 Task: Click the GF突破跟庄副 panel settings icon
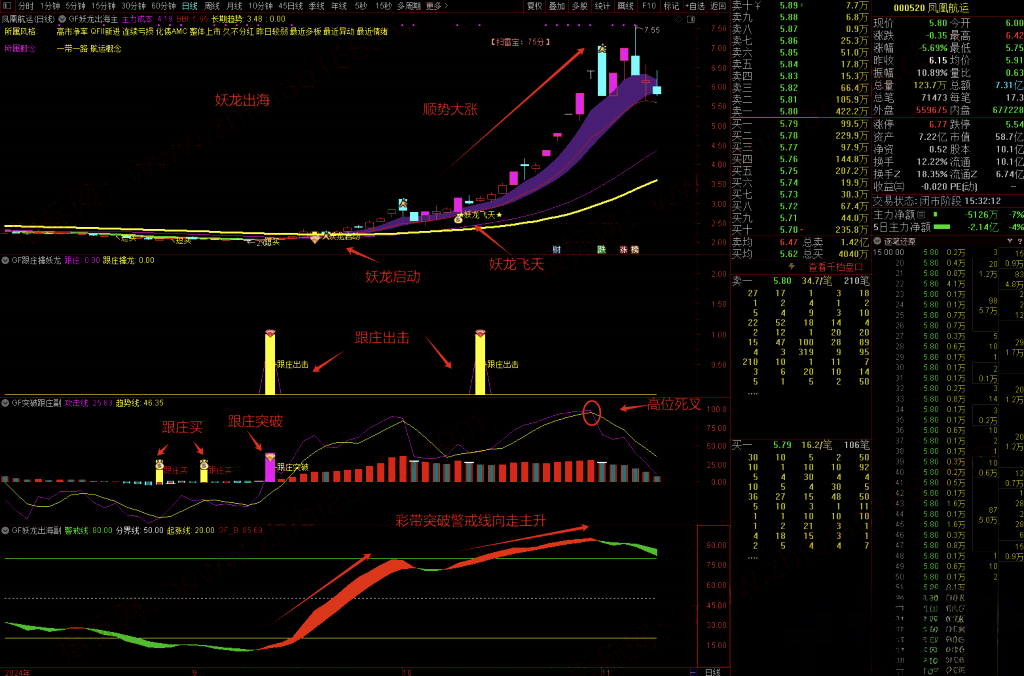(x=5, y=402)
